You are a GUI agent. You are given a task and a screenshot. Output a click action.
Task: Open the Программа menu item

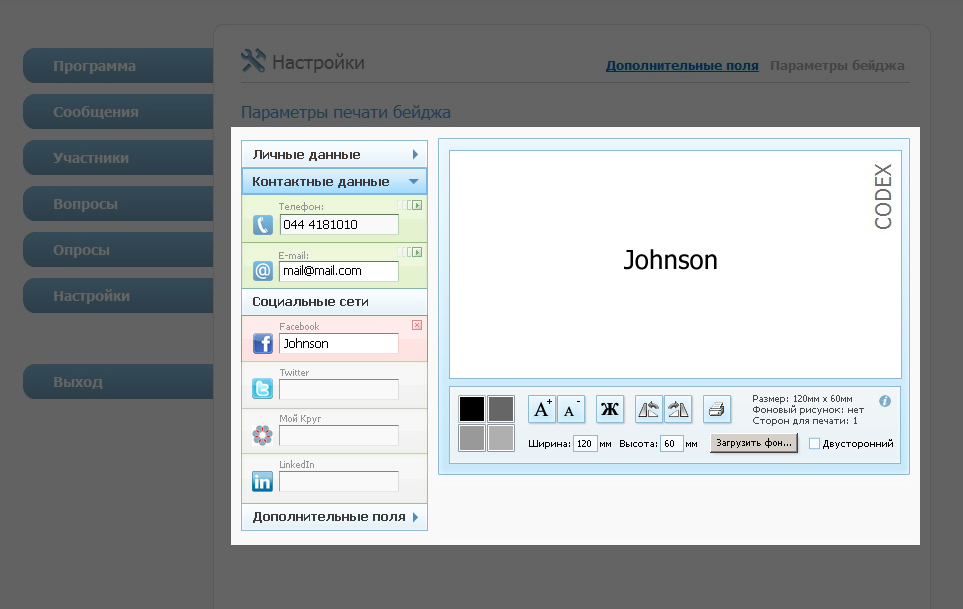118,66
